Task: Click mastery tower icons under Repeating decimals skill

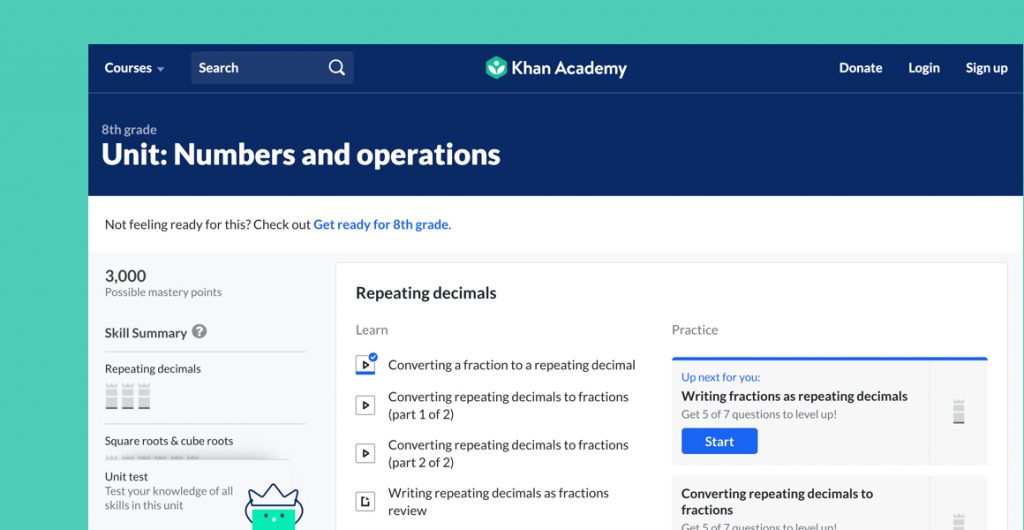Action: point(128,396)
